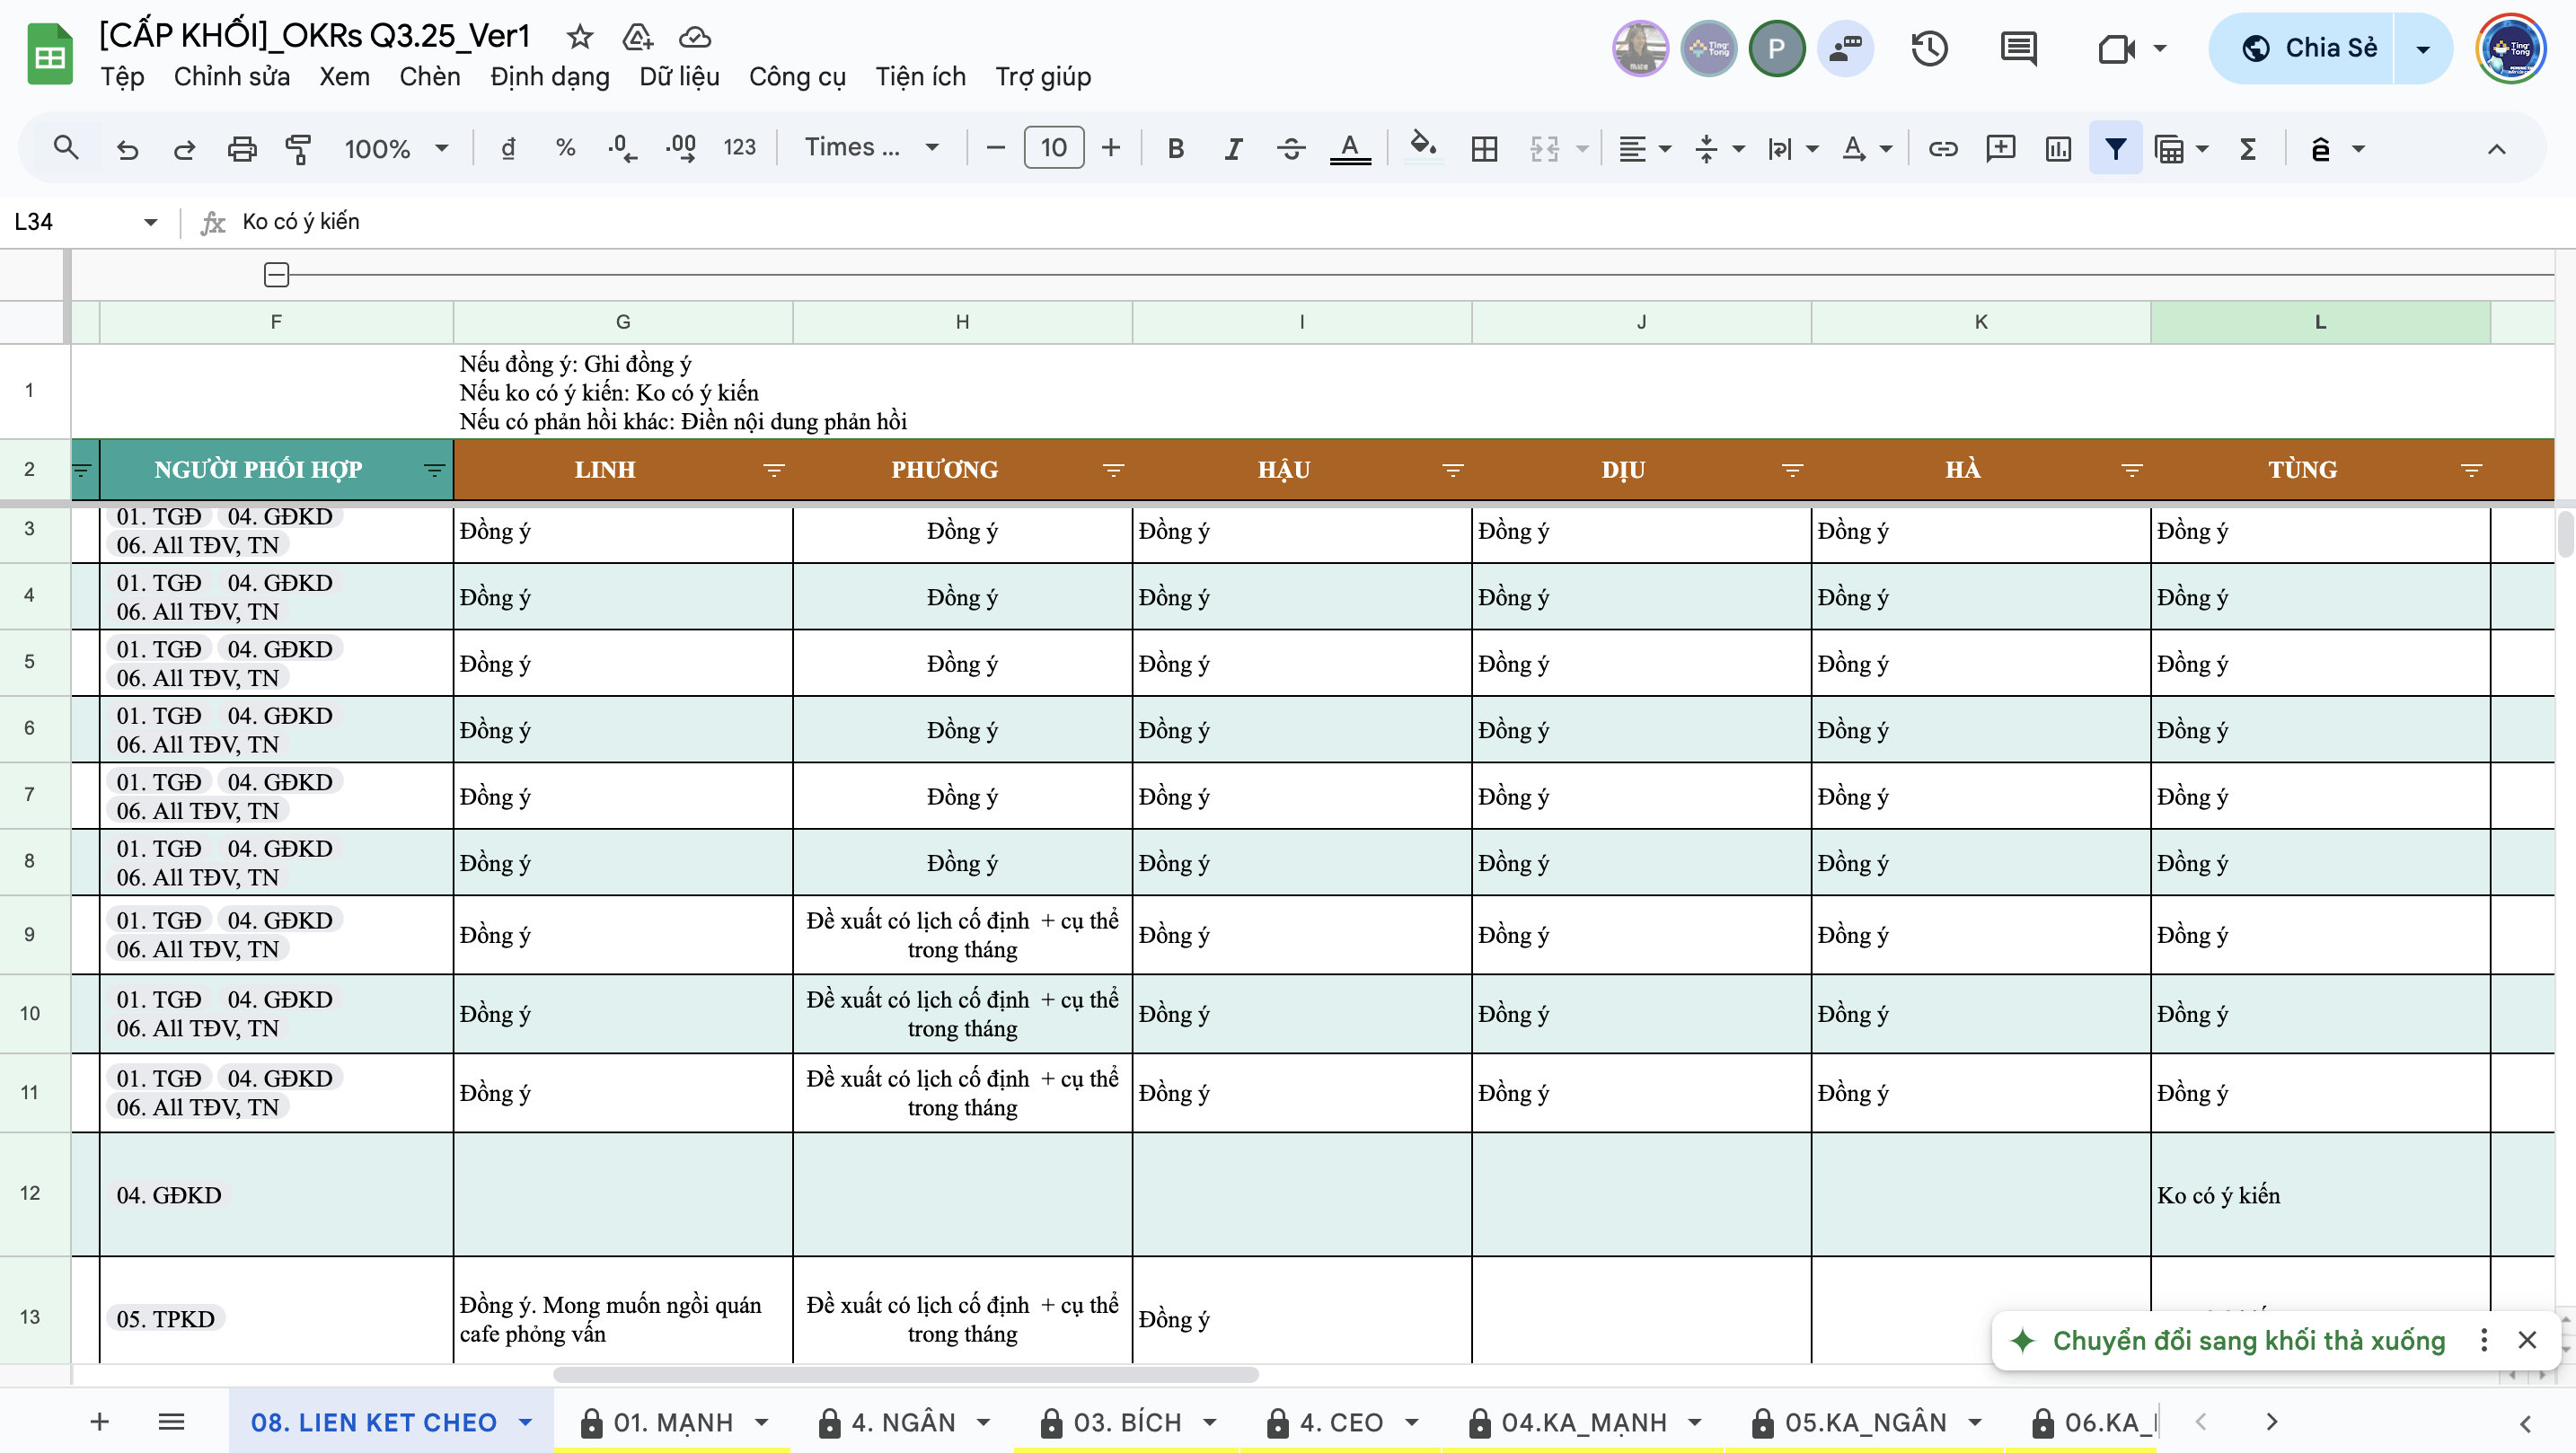Click Chuyển đổi sang khối thả xuống
Screen dimensions: 2576x1453
(x=2248, y=1340)
